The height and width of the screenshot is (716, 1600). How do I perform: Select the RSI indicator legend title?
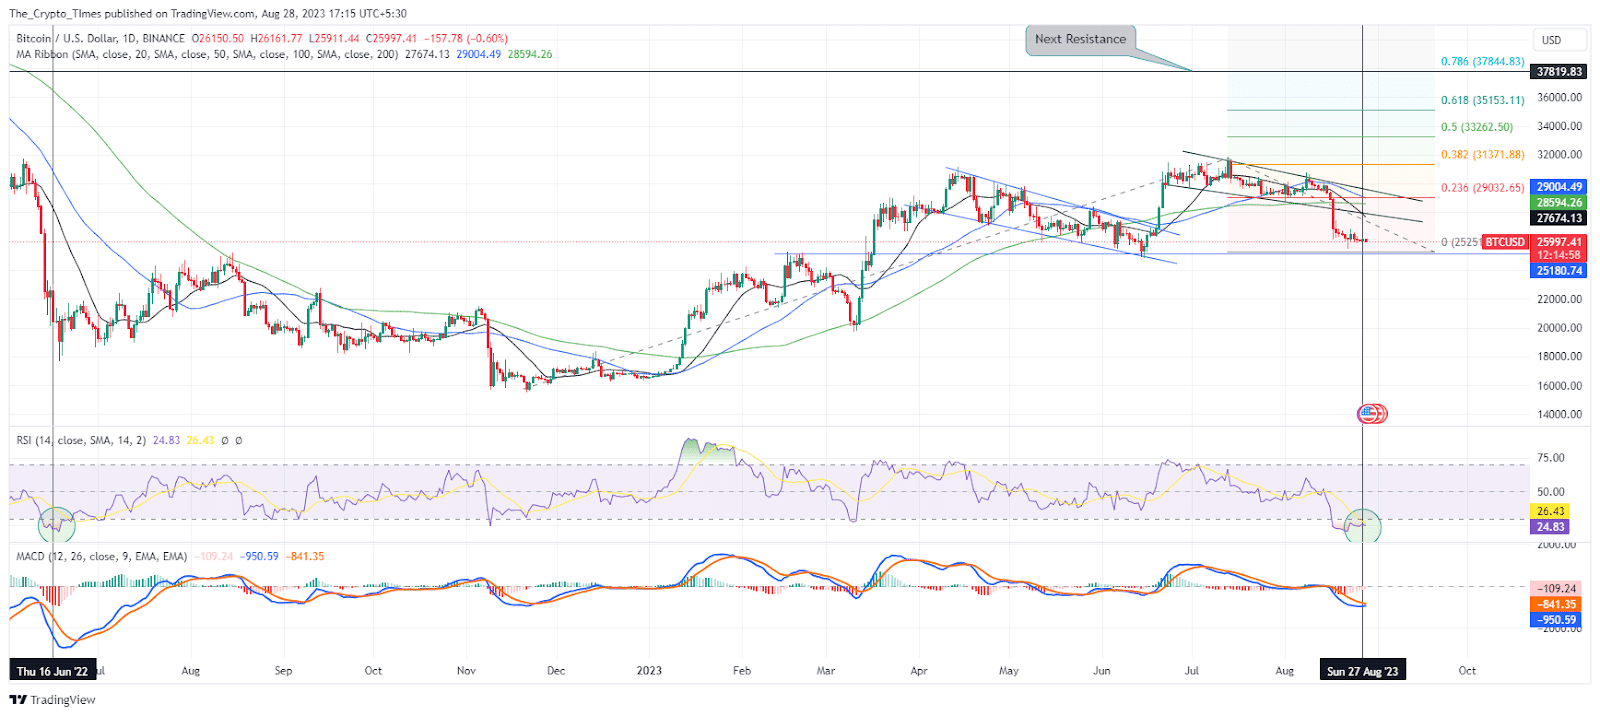[81, 440]
